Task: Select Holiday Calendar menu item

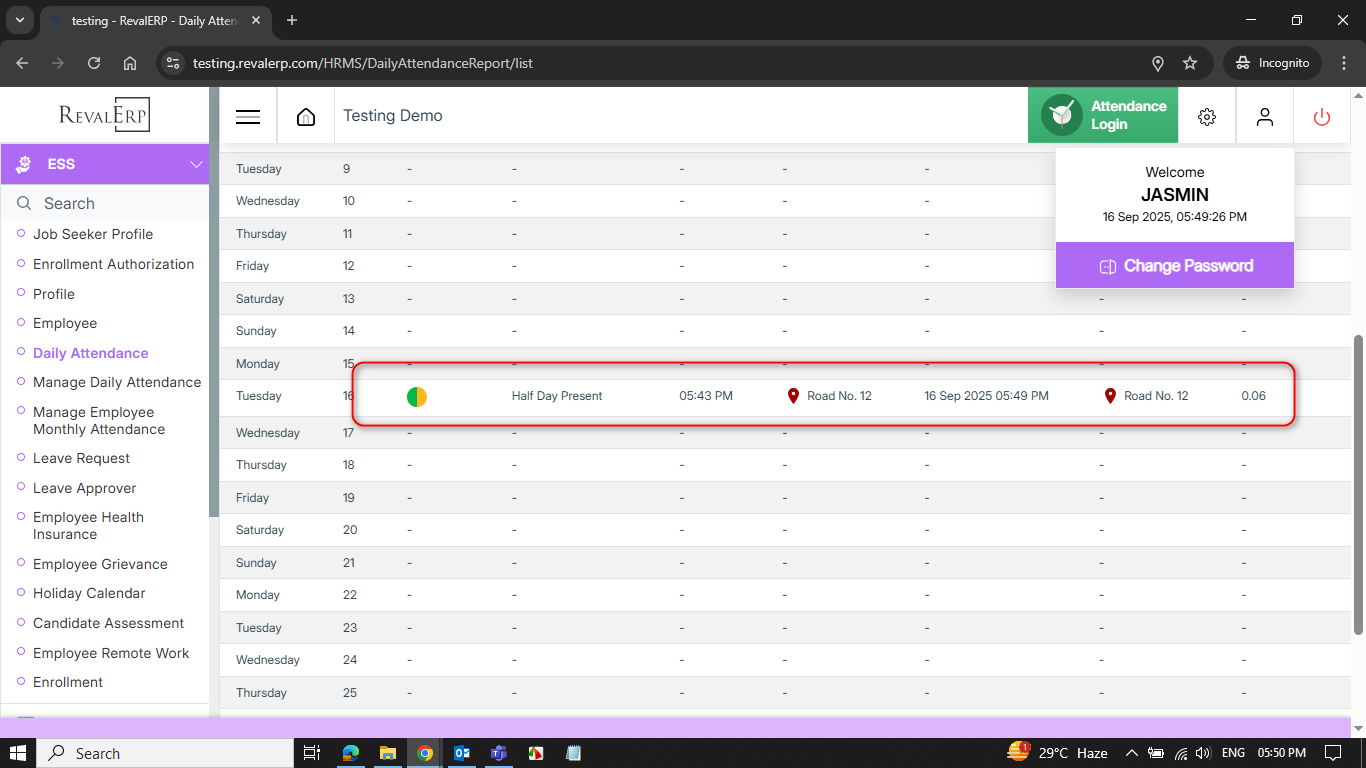Action: (x=89, y=593)
